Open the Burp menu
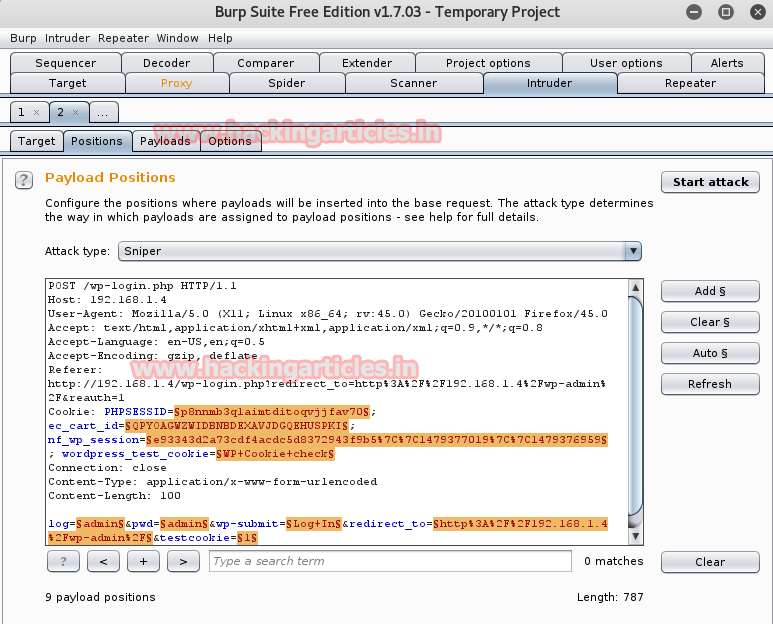Viewport: 773px width, 624px height. (x=23, y=38)
